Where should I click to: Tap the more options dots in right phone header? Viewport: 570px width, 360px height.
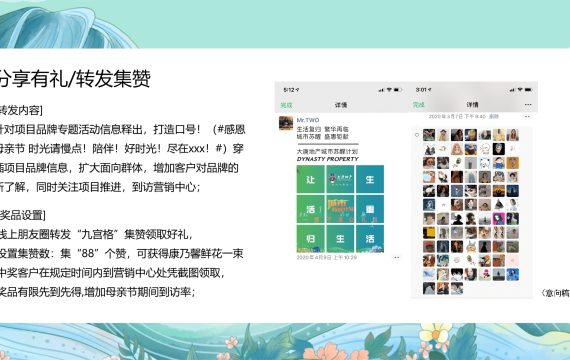pos(528,105)
